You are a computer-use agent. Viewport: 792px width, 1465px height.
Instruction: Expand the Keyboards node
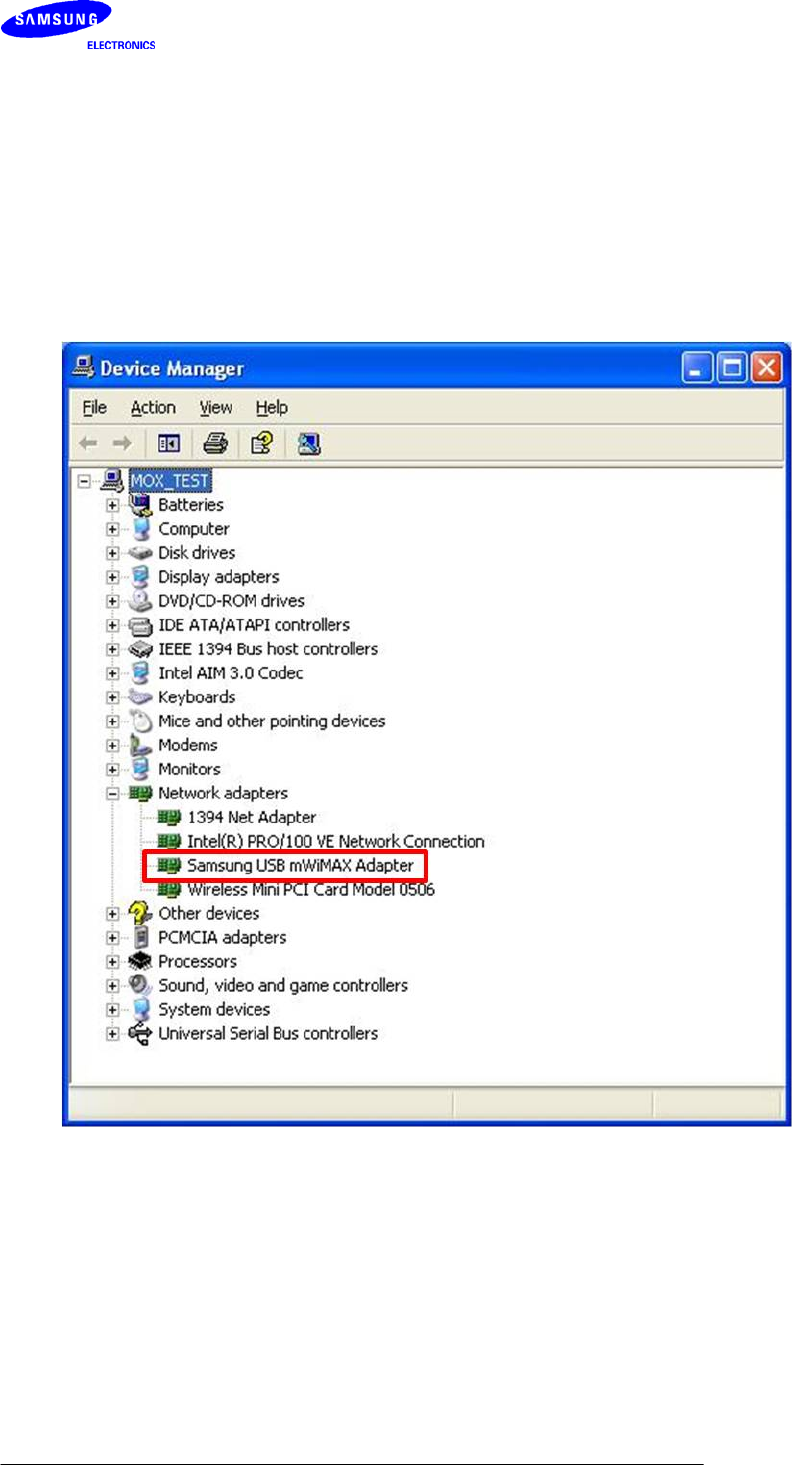point(113,697)
